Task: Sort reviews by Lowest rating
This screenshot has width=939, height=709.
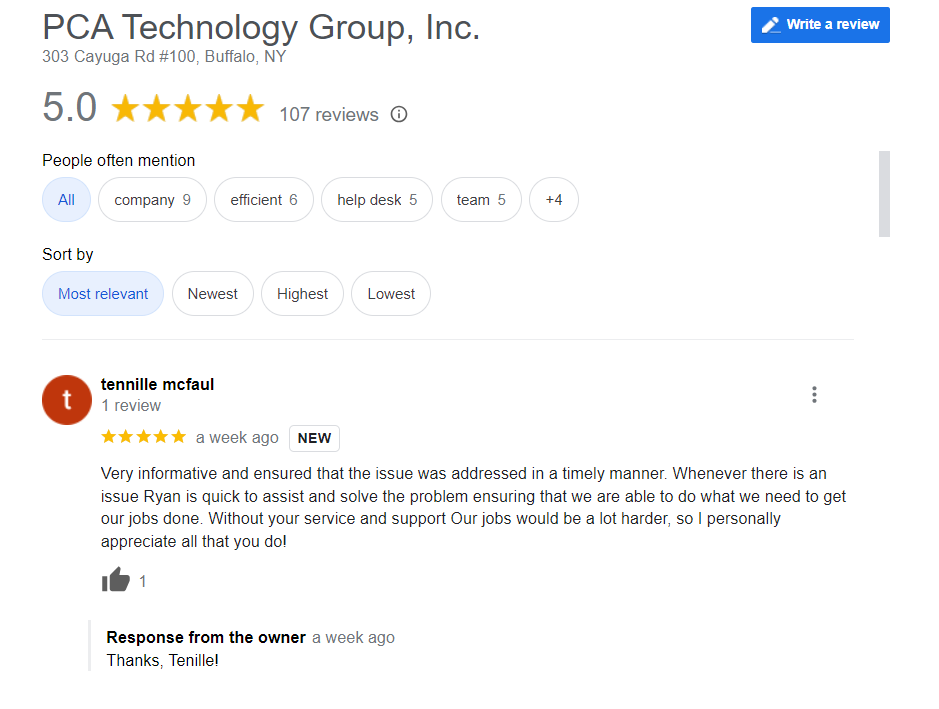Action: click(x=391, y=294)
